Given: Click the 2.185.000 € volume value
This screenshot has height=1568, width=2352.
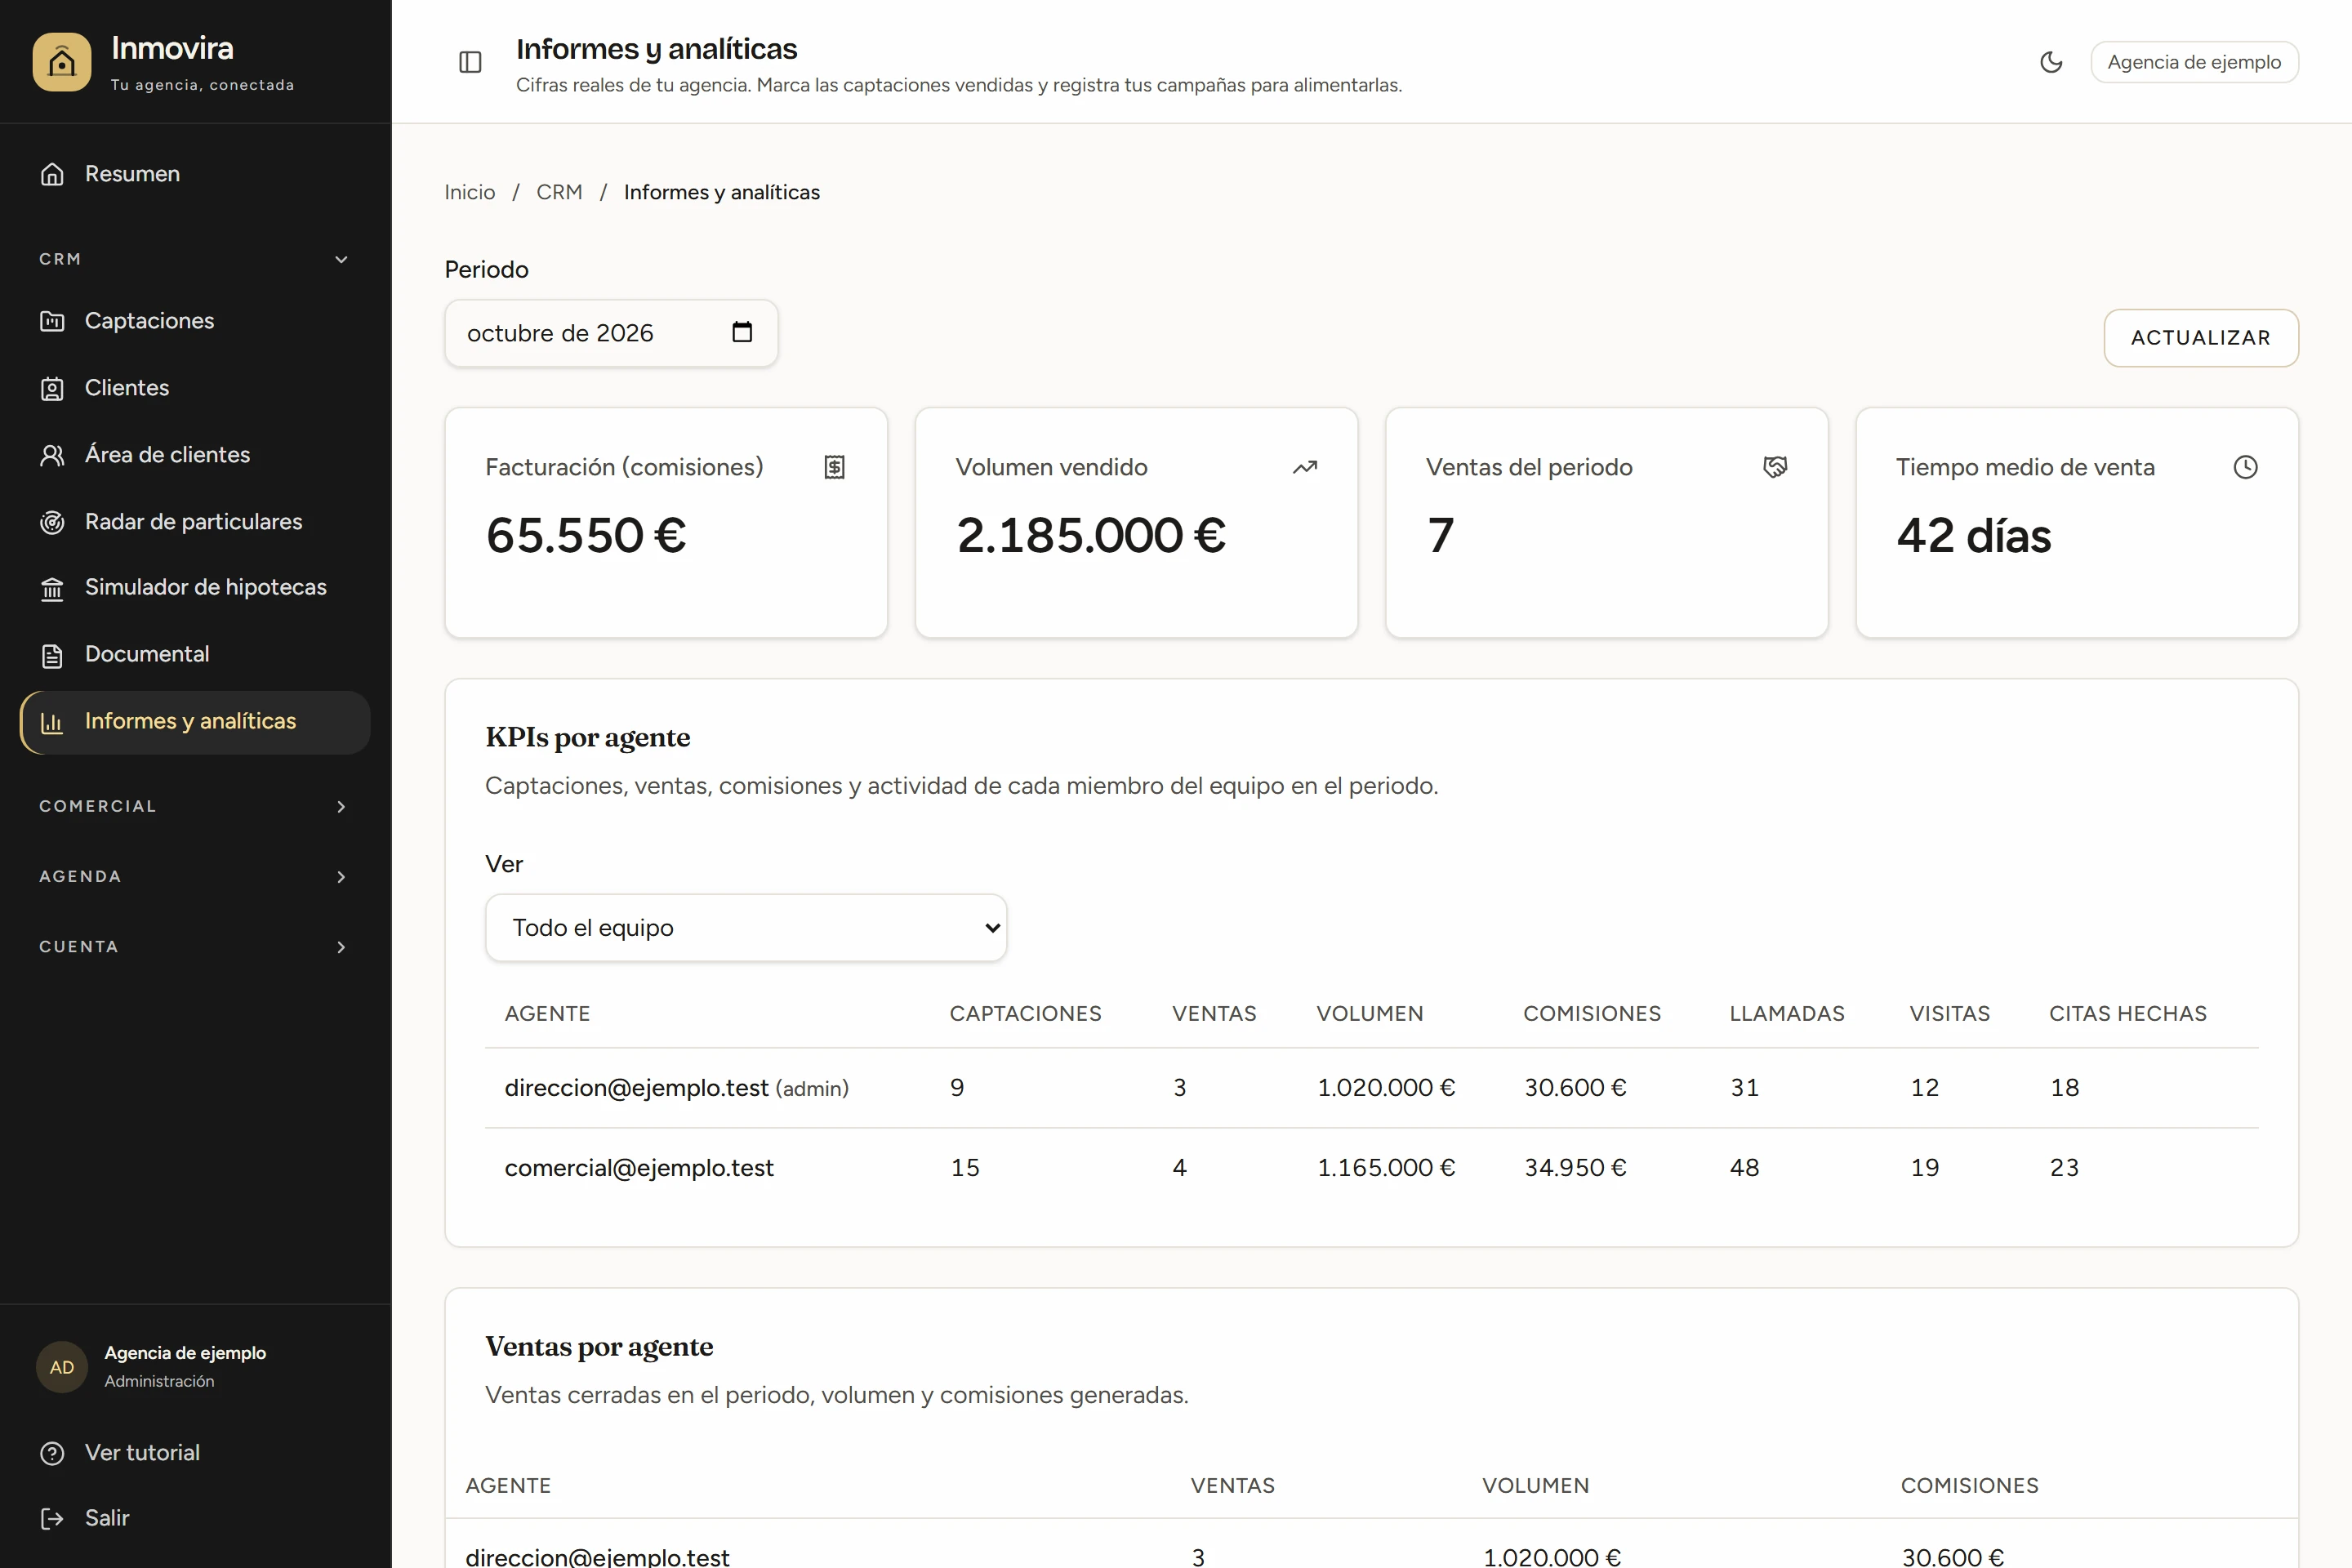Looking at the screenshot, I should point(1091,535).
